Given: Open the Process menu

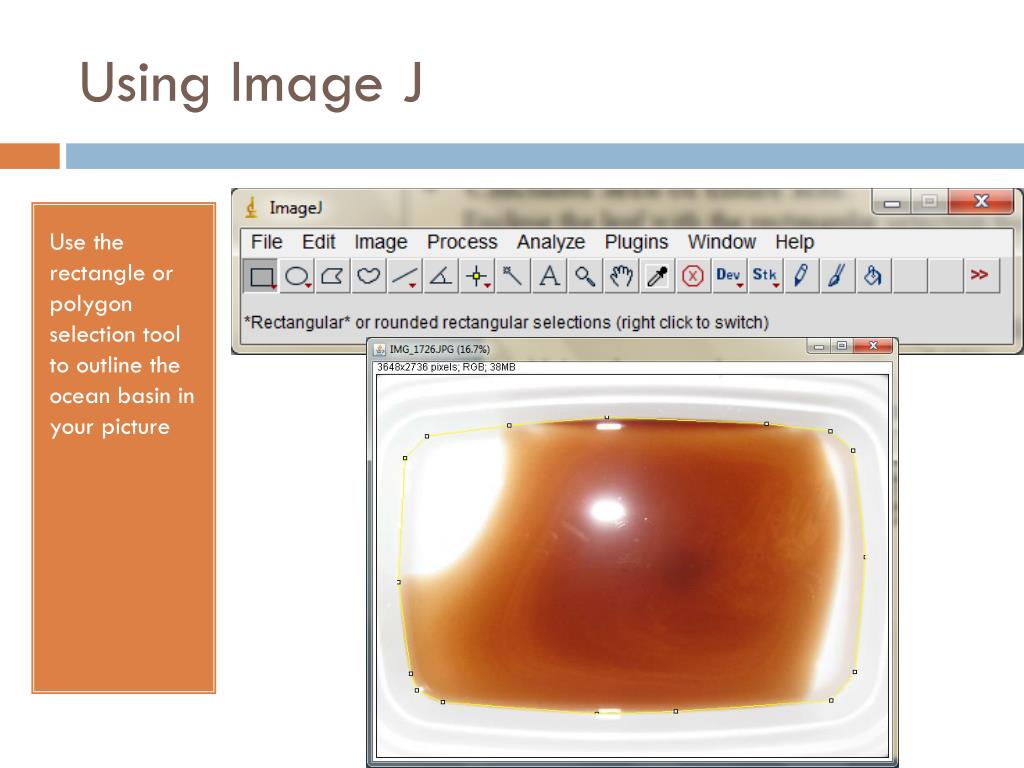Looking at the screenshot, I should click(x=462, y=242).
